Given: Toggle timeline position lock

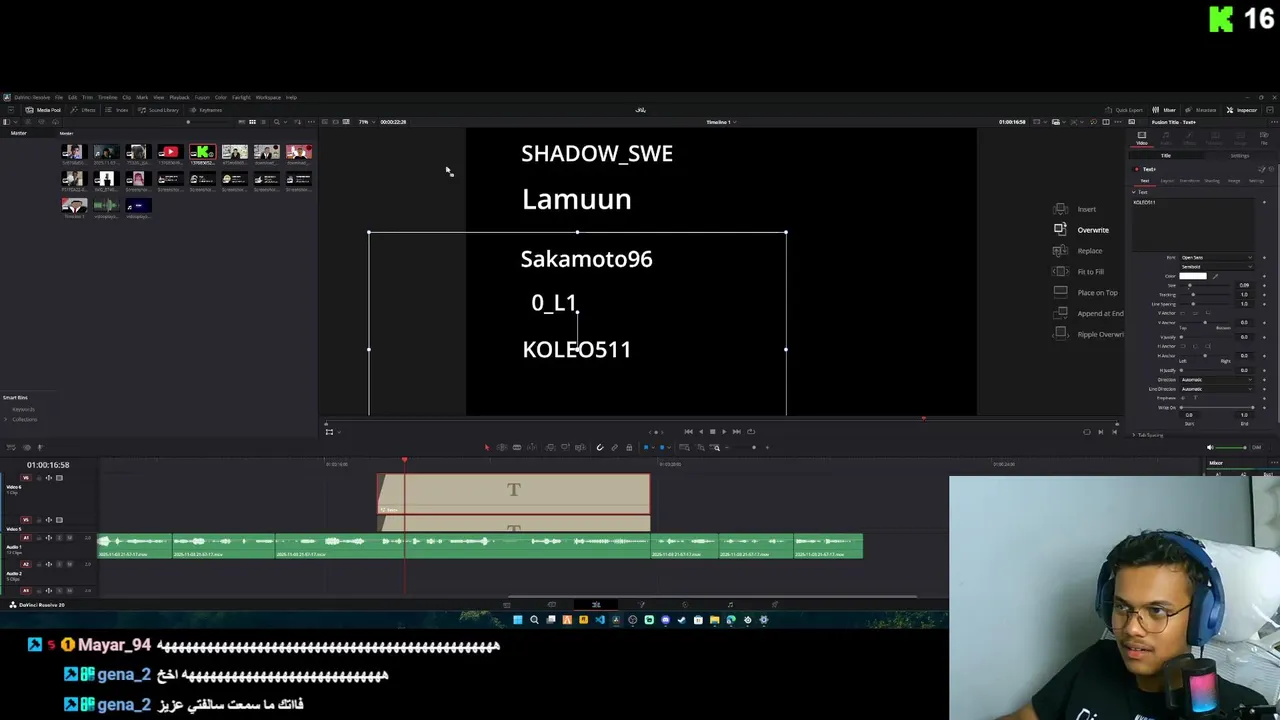Looking at the screenshot, I should (628, 447).
